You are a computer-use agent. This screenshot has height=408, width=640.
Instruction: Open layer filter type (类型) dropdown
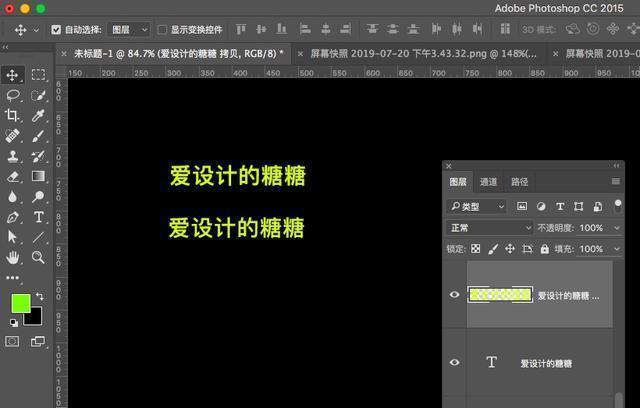click(477, 206)
